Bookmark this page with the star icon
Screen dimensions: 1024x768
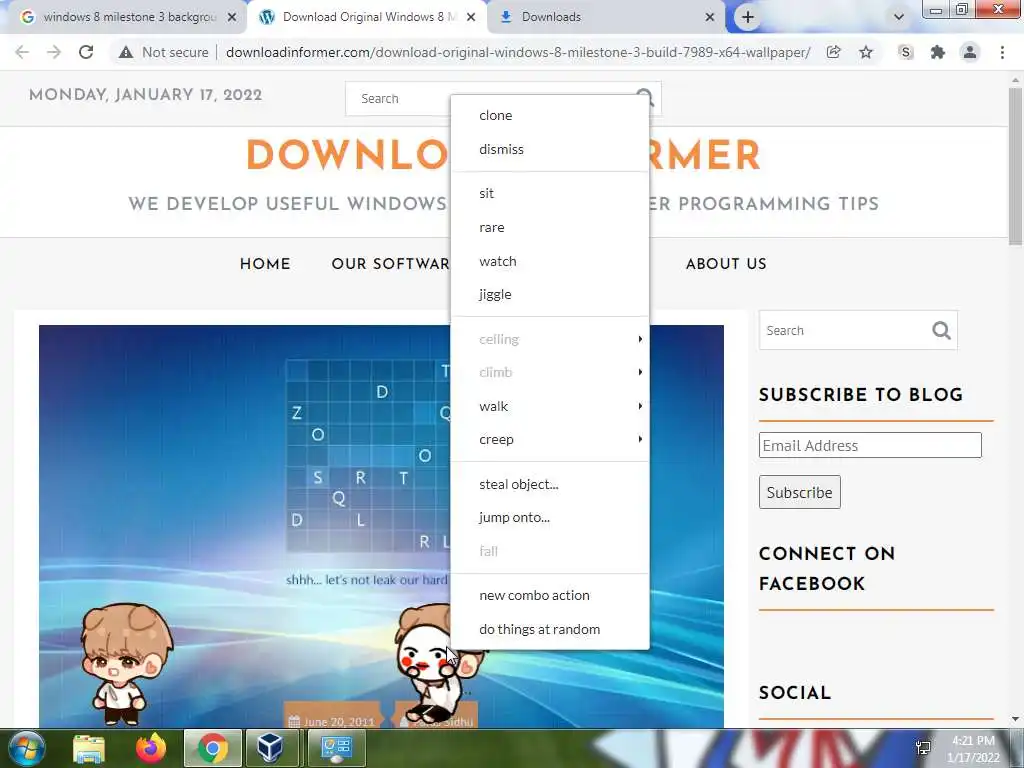(866, 52)
